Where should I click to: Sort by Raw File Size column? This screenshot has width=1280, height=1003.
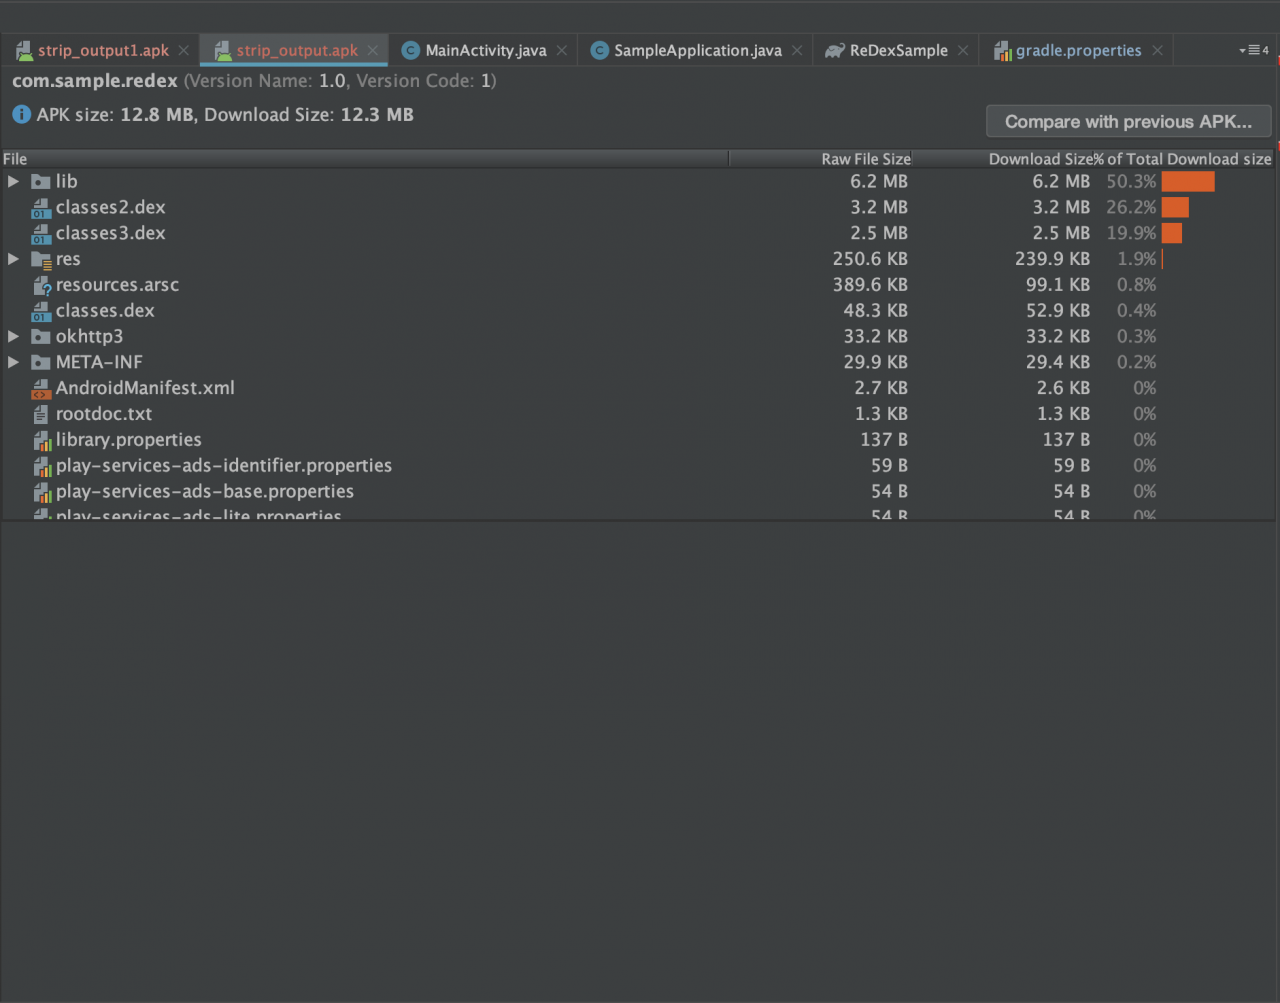(x=821, y=159)
